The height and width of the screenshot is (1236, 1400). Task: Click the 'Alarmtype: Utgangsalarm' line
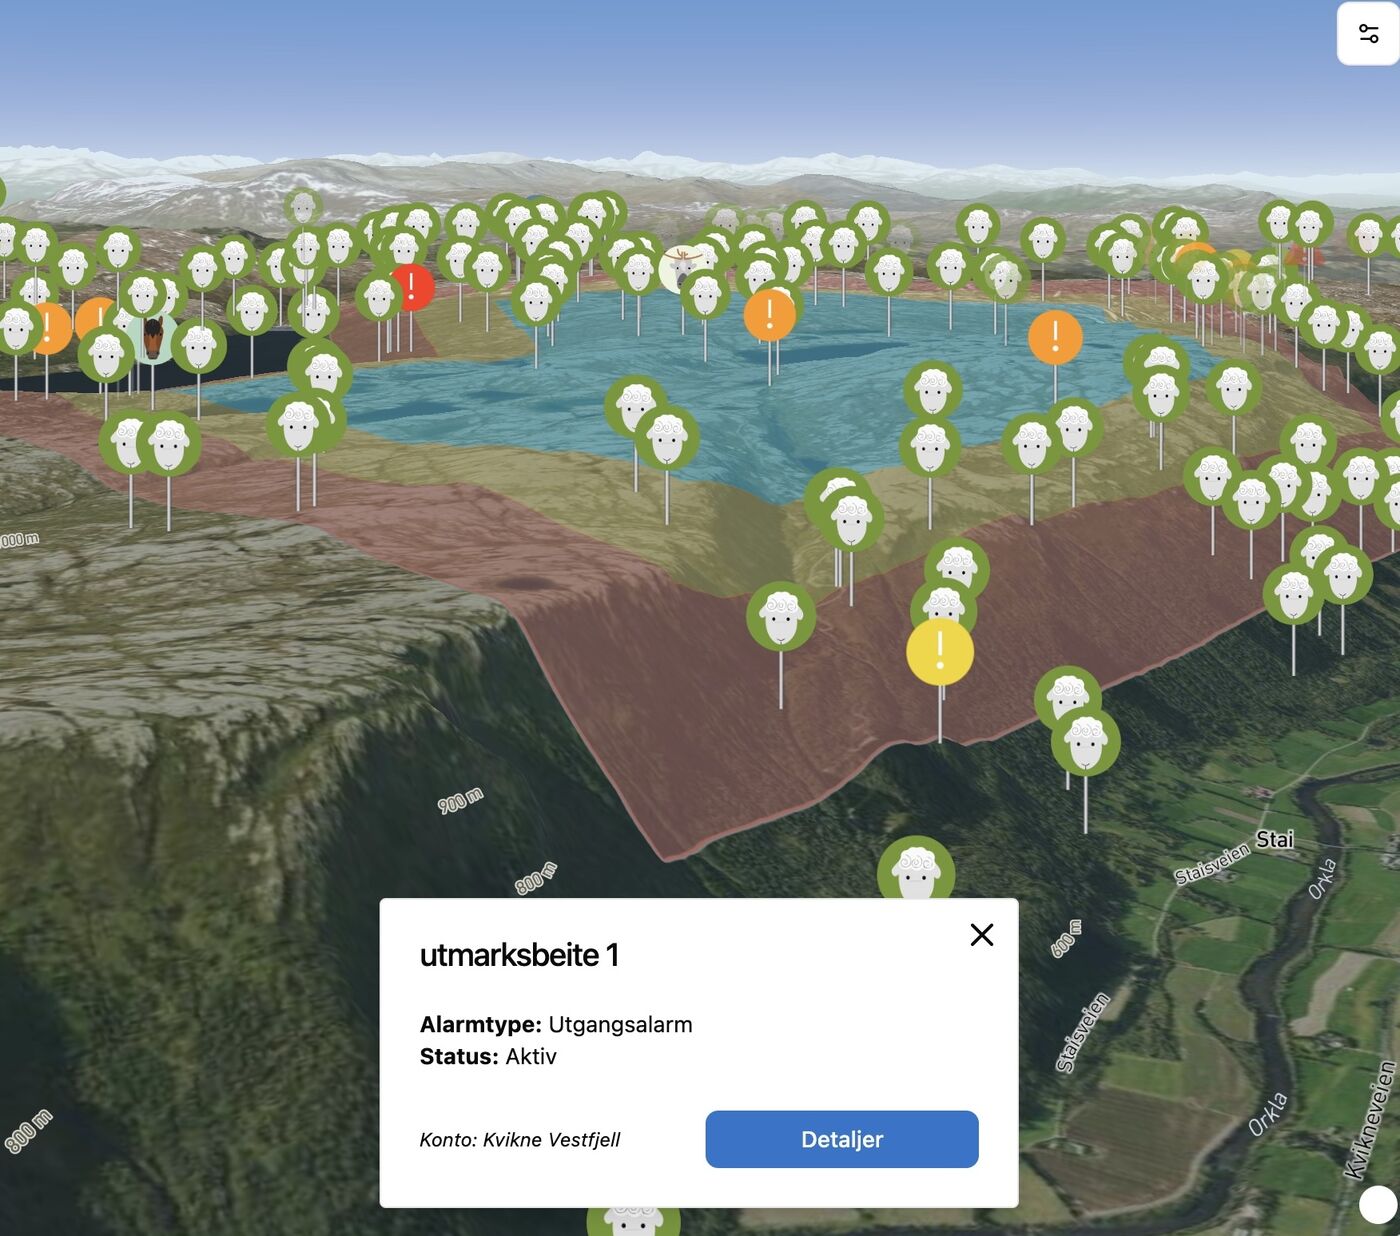(556, 1024)
